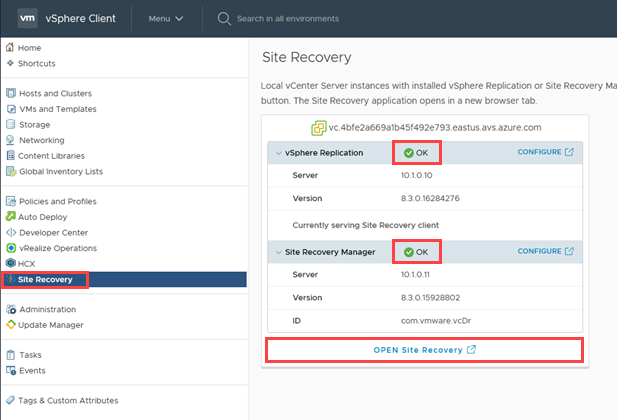The height and width of the screenshot is (420, 617).
Task: Click the Storage icon
Action: 11,124
